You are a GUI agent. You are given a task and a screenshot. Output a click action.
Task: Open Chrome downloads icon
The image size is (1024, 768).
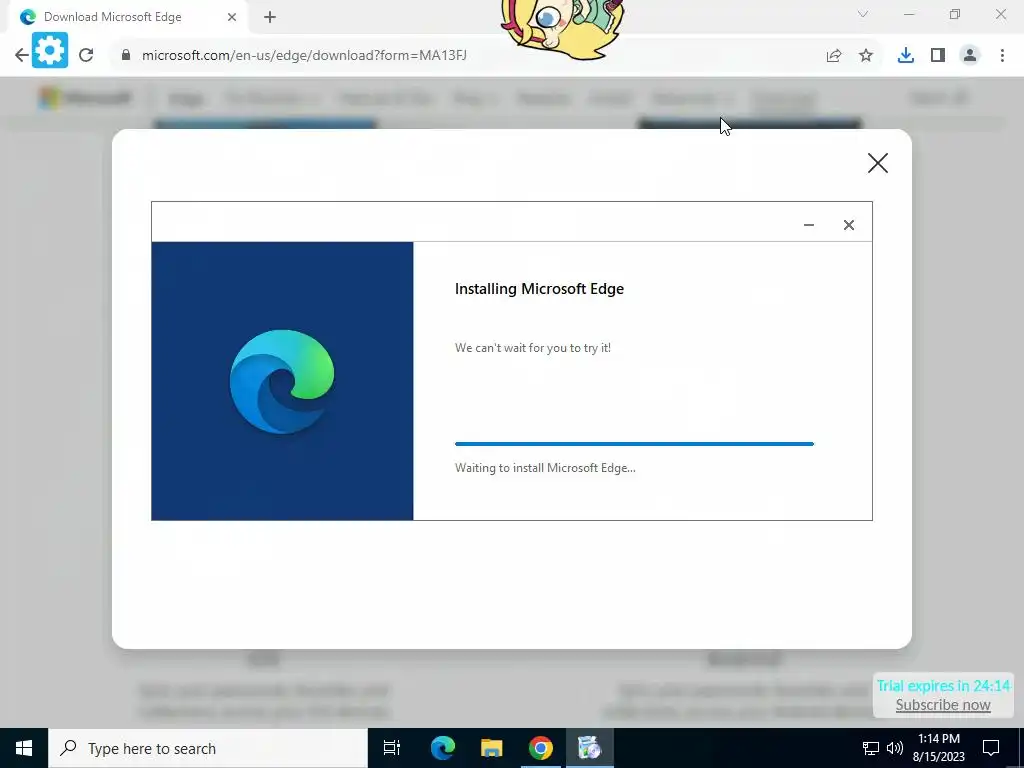coord(906,56)
